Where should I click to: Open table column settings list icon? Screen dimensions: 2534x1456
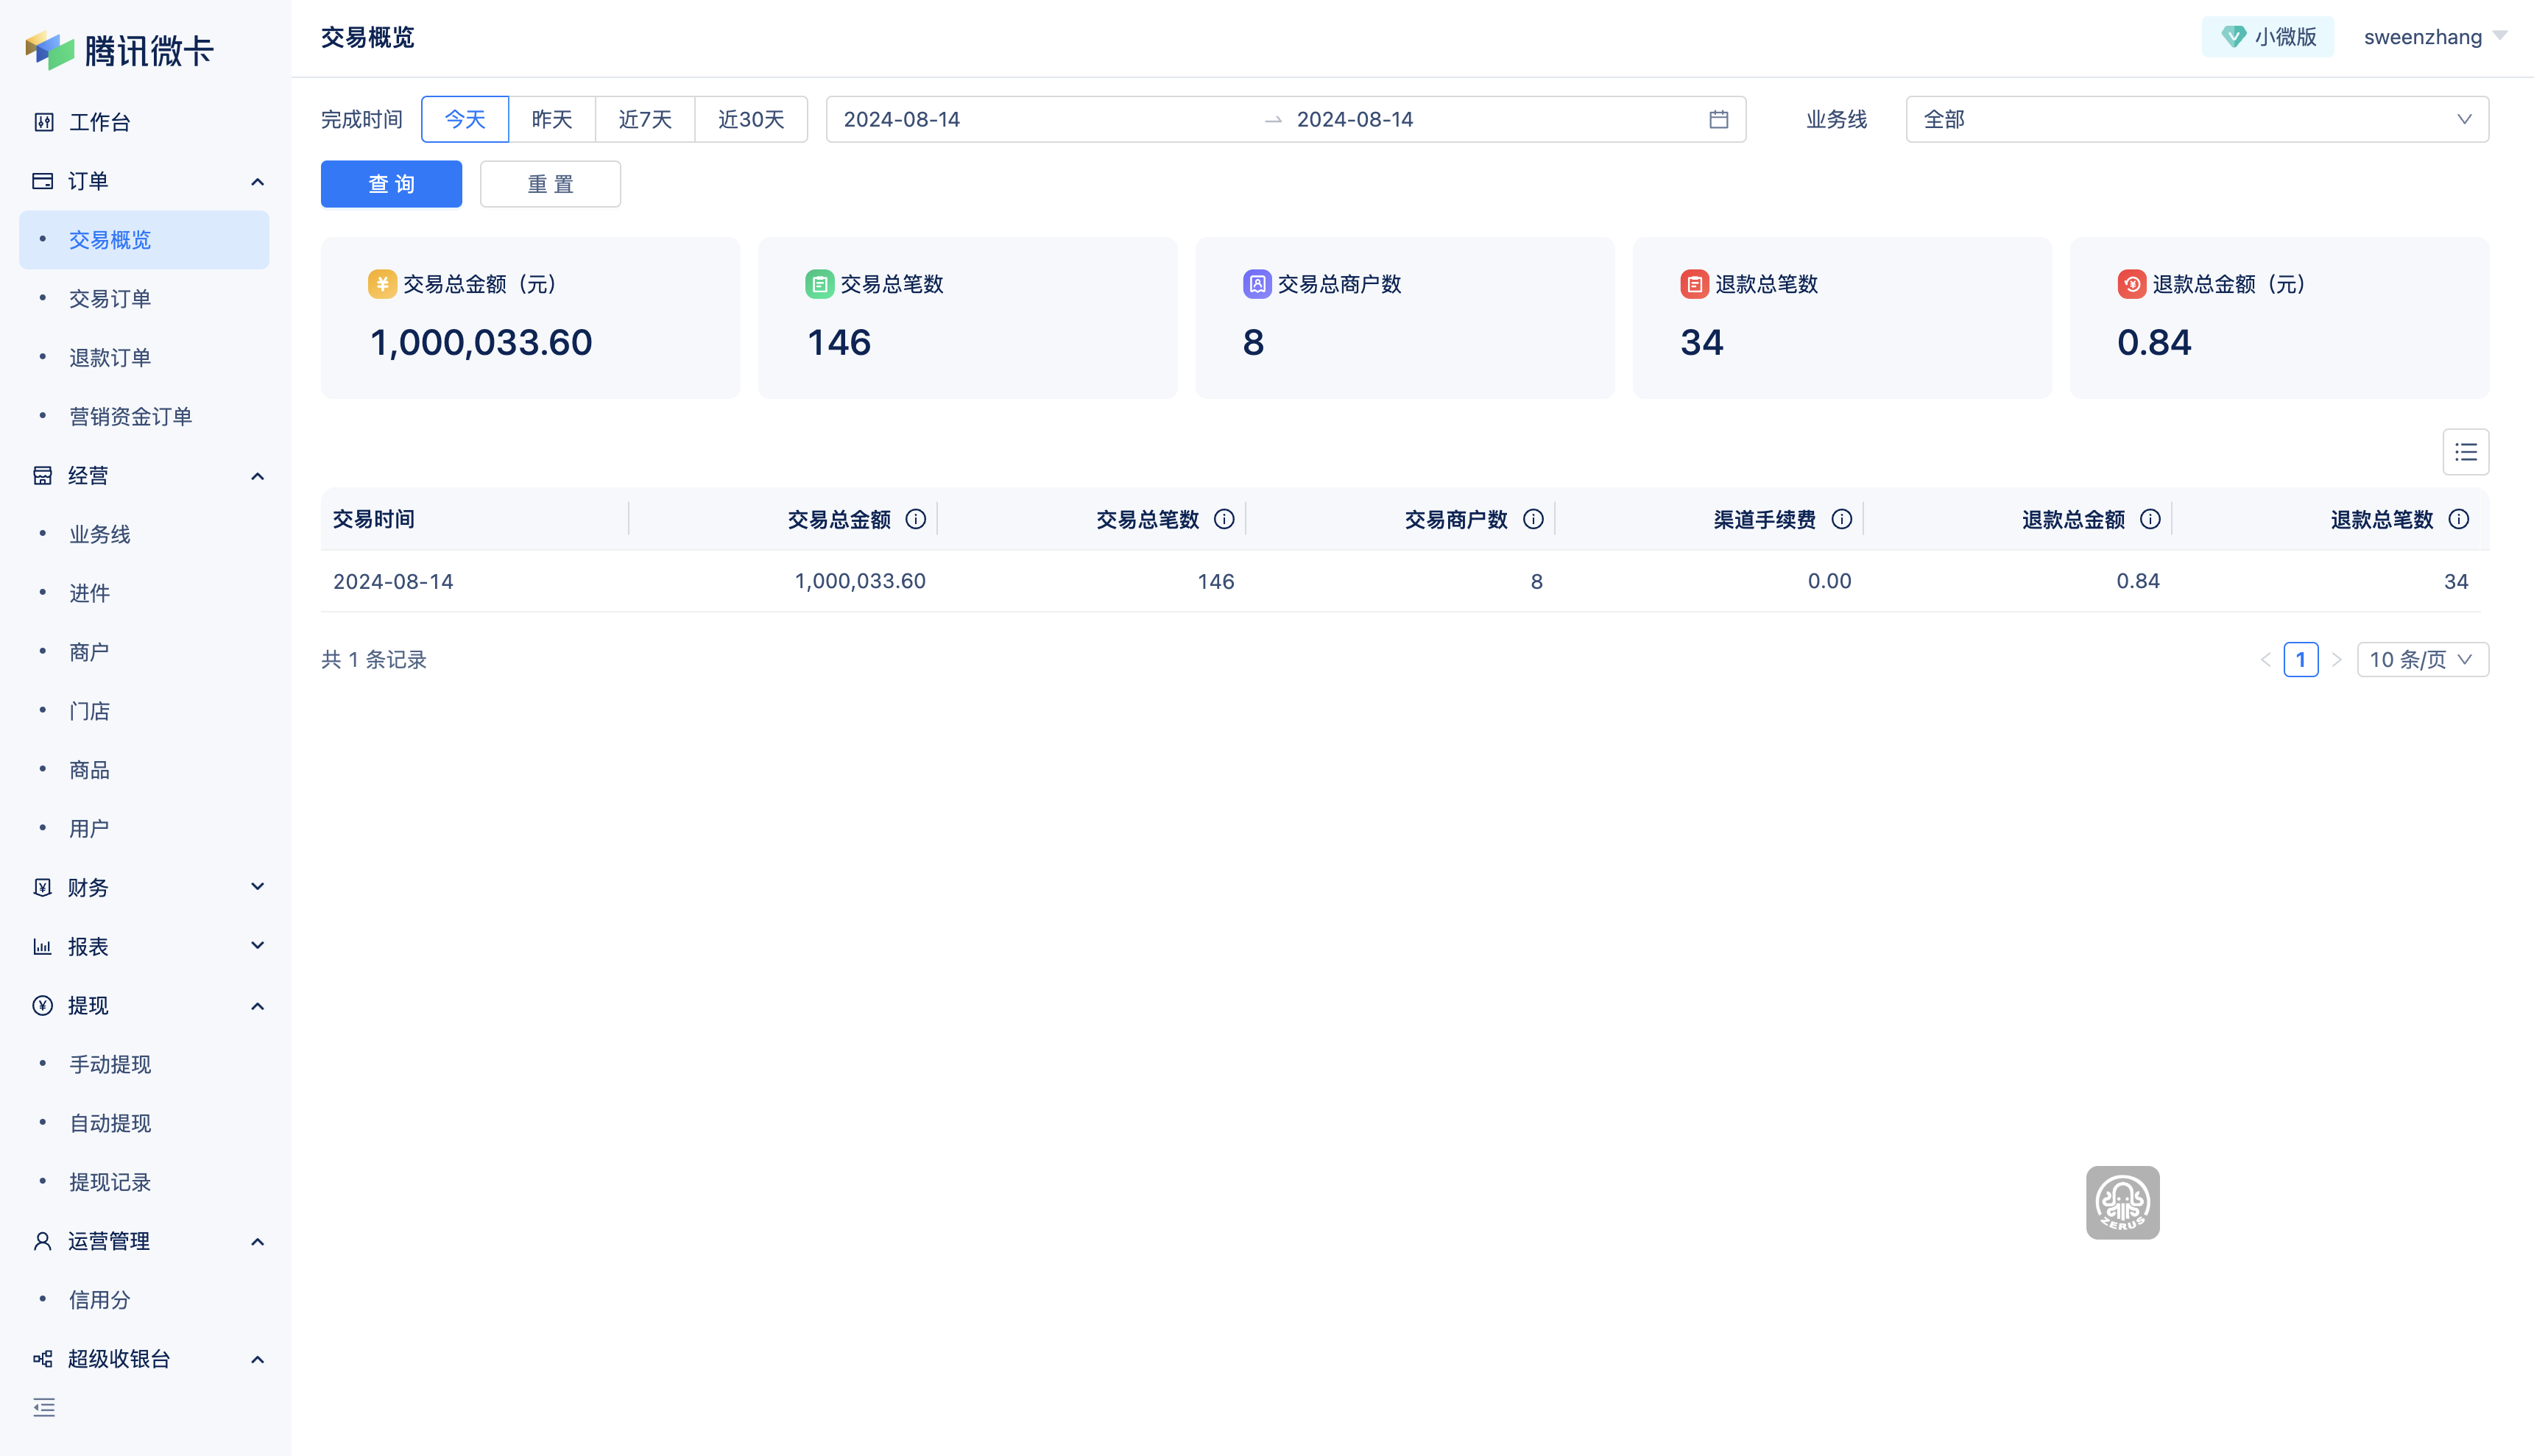(2465, 452)
